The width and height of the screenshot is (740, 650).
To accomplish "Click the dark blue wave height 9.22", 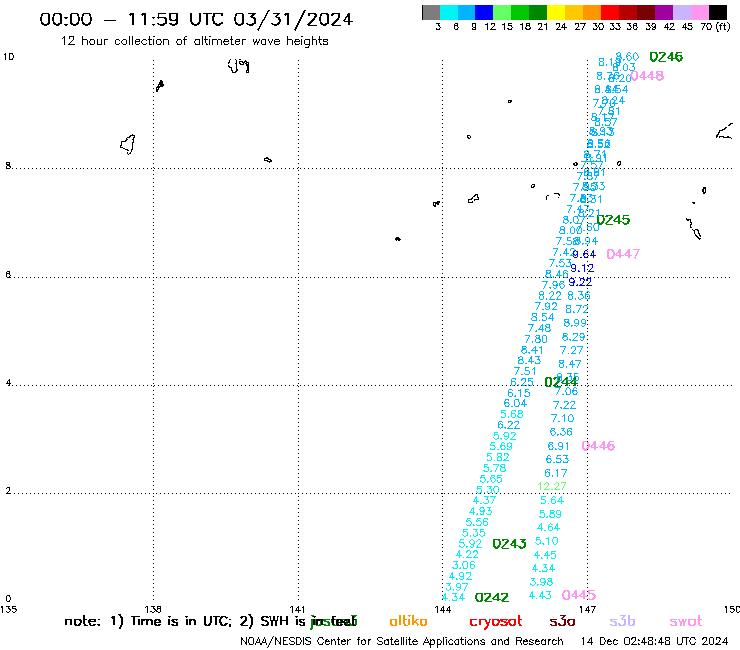I will 580,282.
